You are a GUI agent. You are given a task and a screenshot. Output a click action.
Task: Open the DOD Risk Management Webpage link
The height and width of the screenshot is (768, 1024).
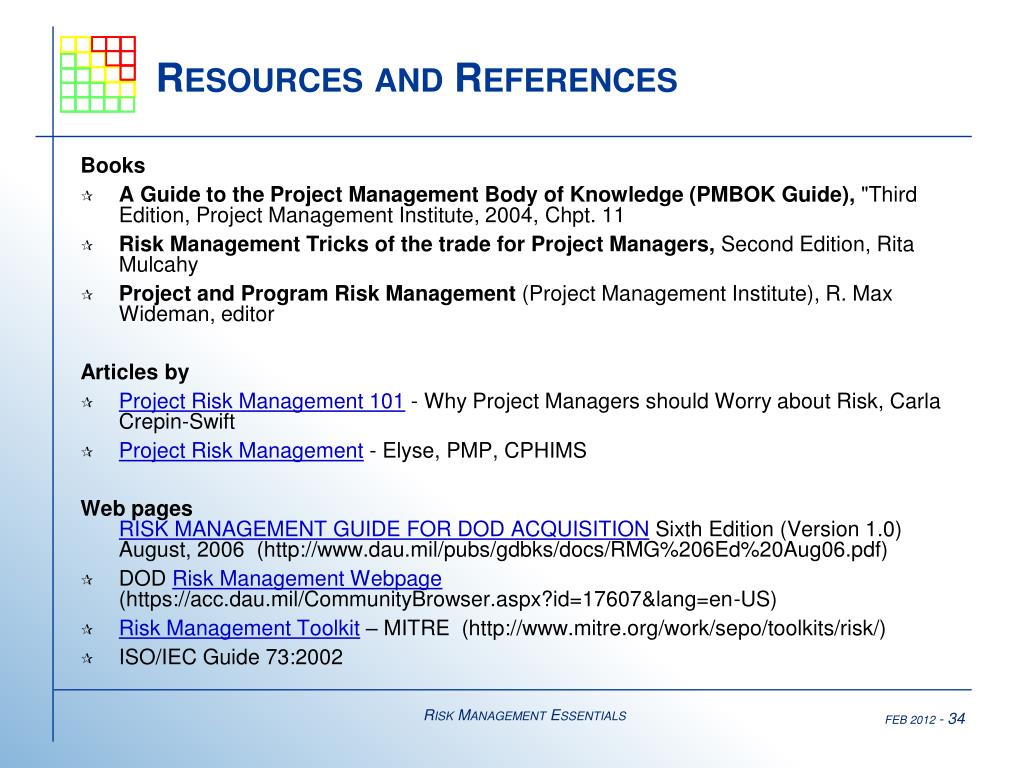coord(307,579)
